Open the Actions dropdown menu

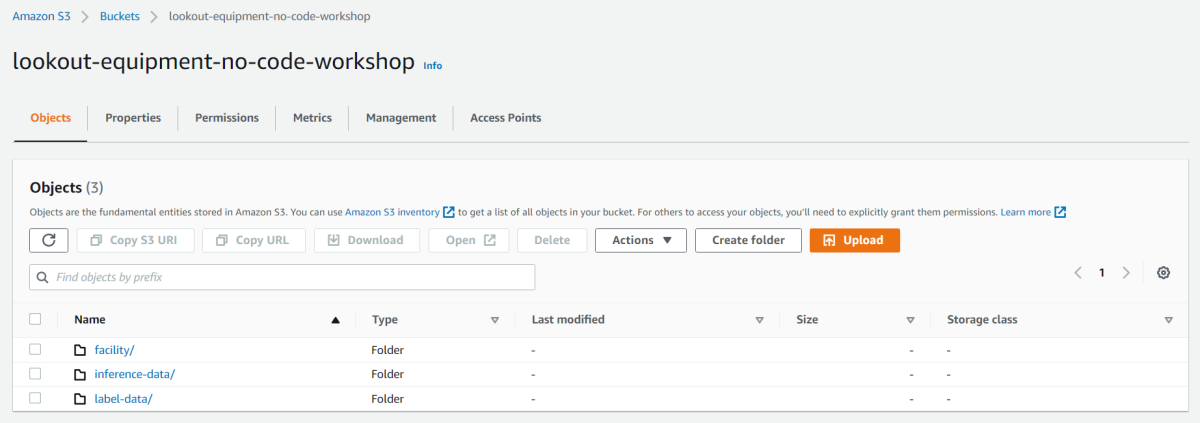click(x=641, y=240)
